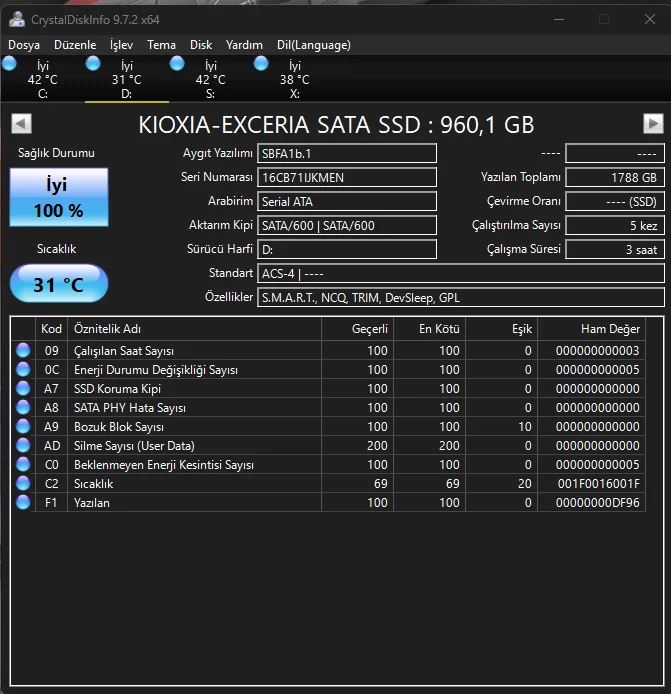Open the İşlev menu
This screenshot has height=694, width=671.
[121, 45]
